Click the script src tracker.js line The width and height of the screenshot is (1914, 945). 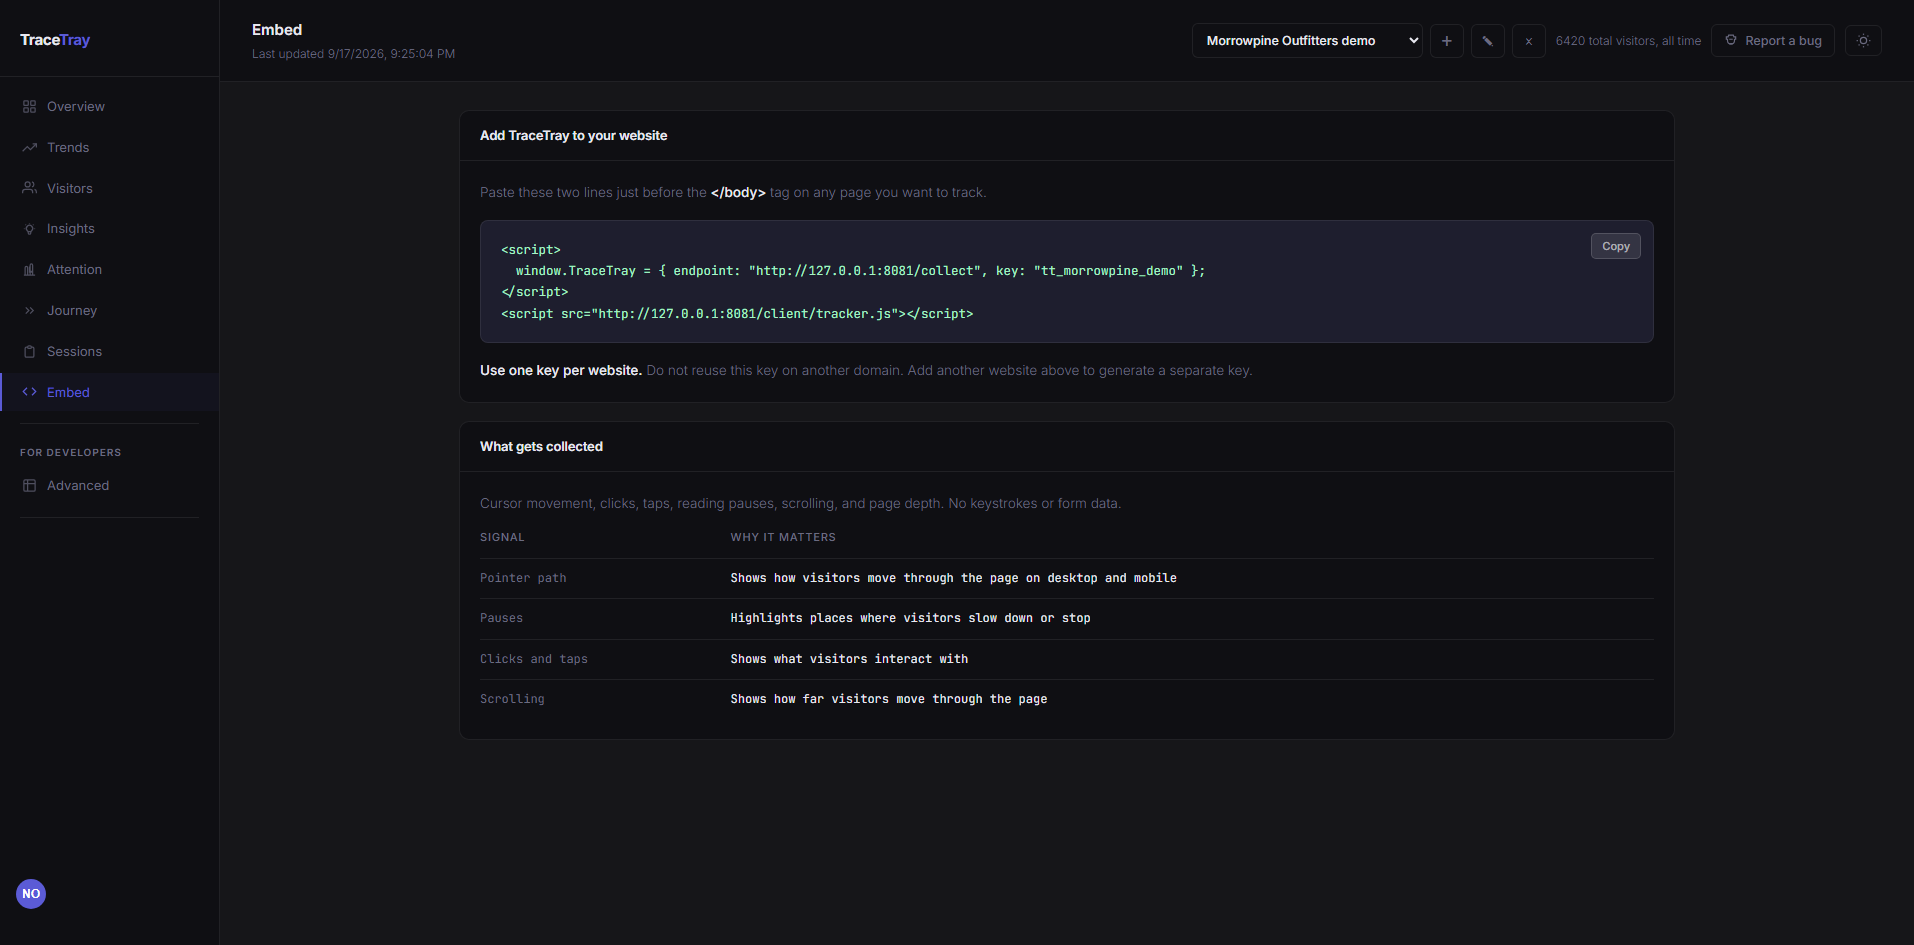[737, 314]
